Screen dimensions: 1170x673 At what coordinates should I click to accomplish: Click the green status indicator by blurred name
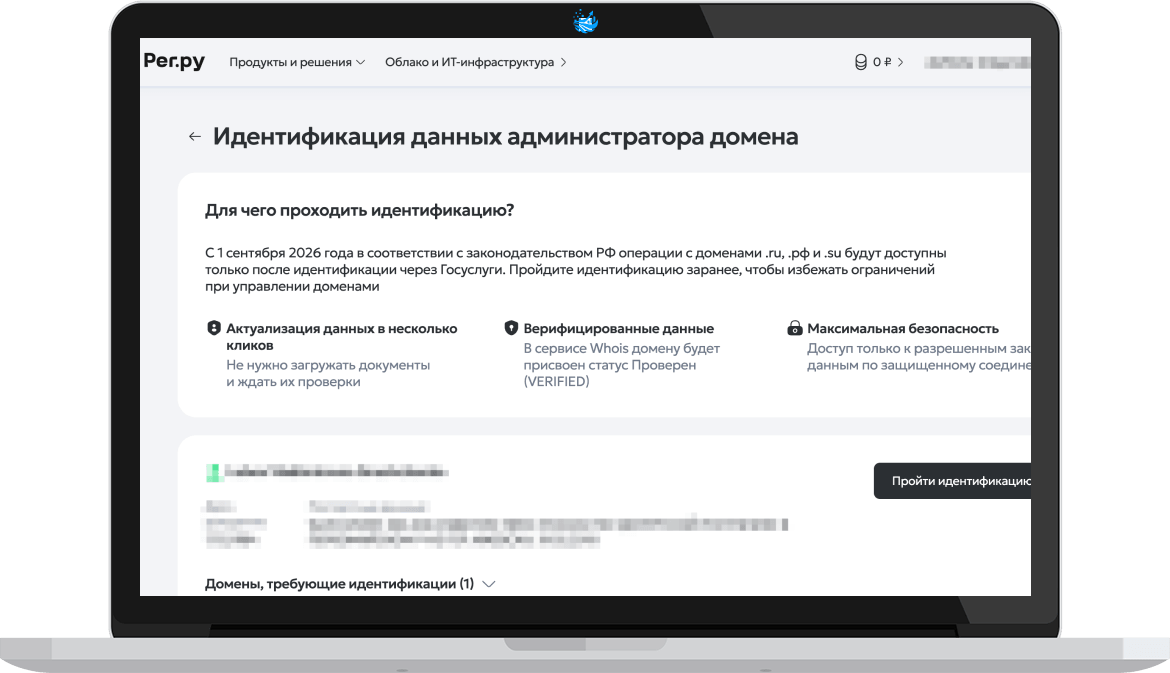(x=213, y=472)
